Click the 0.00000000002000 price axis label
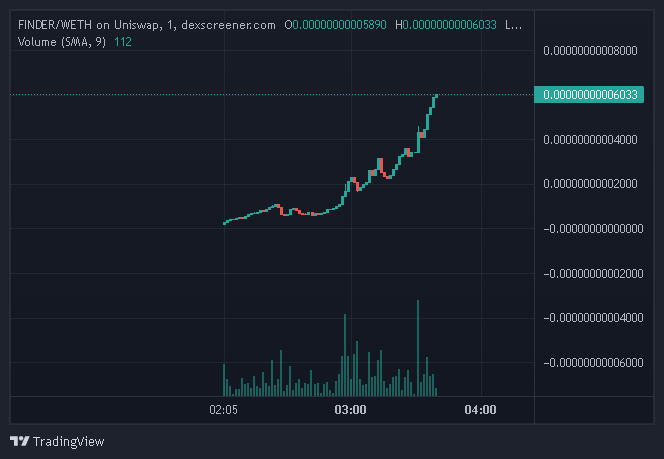 (x=590, y=184)
